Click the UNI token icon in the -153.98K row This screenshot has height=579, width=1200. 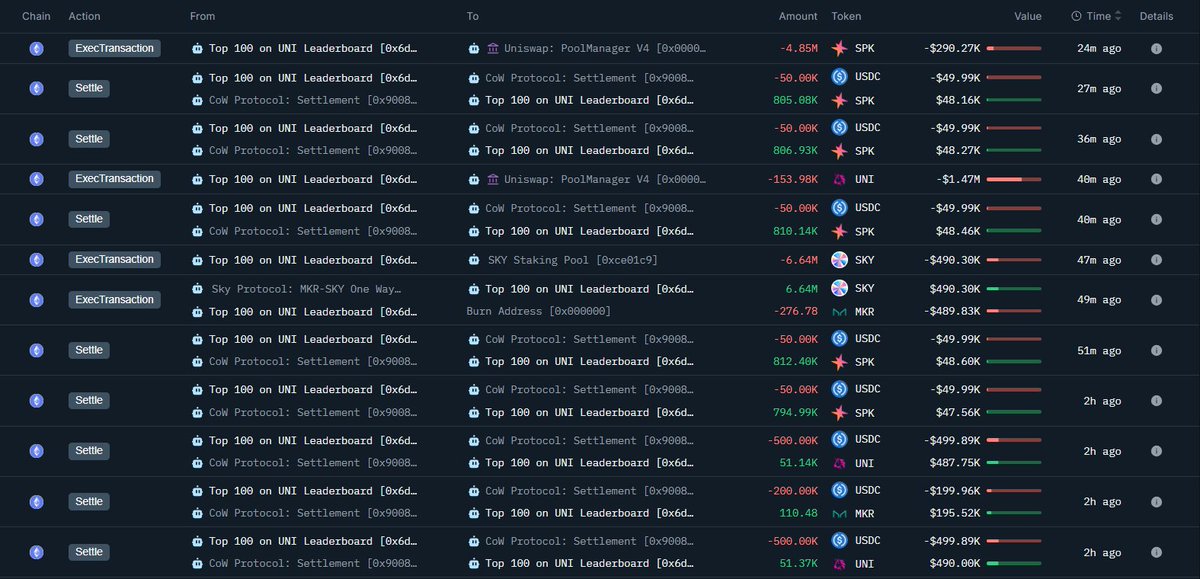pos(839,179)
